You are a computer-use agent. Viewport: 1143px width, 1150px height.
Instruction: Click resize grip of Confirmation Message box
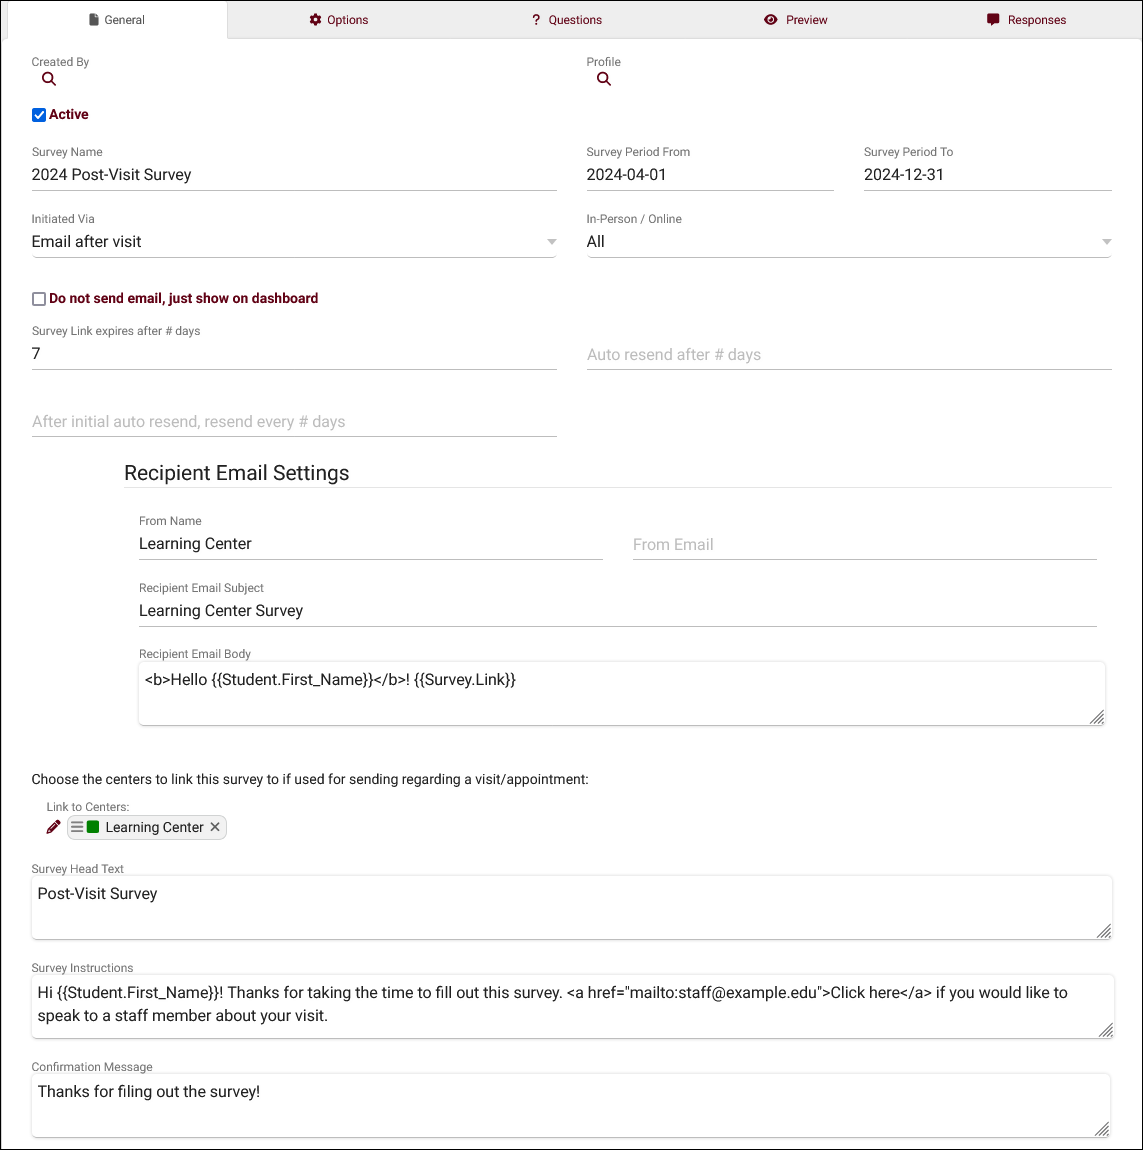click(x=1102, y=1129)
